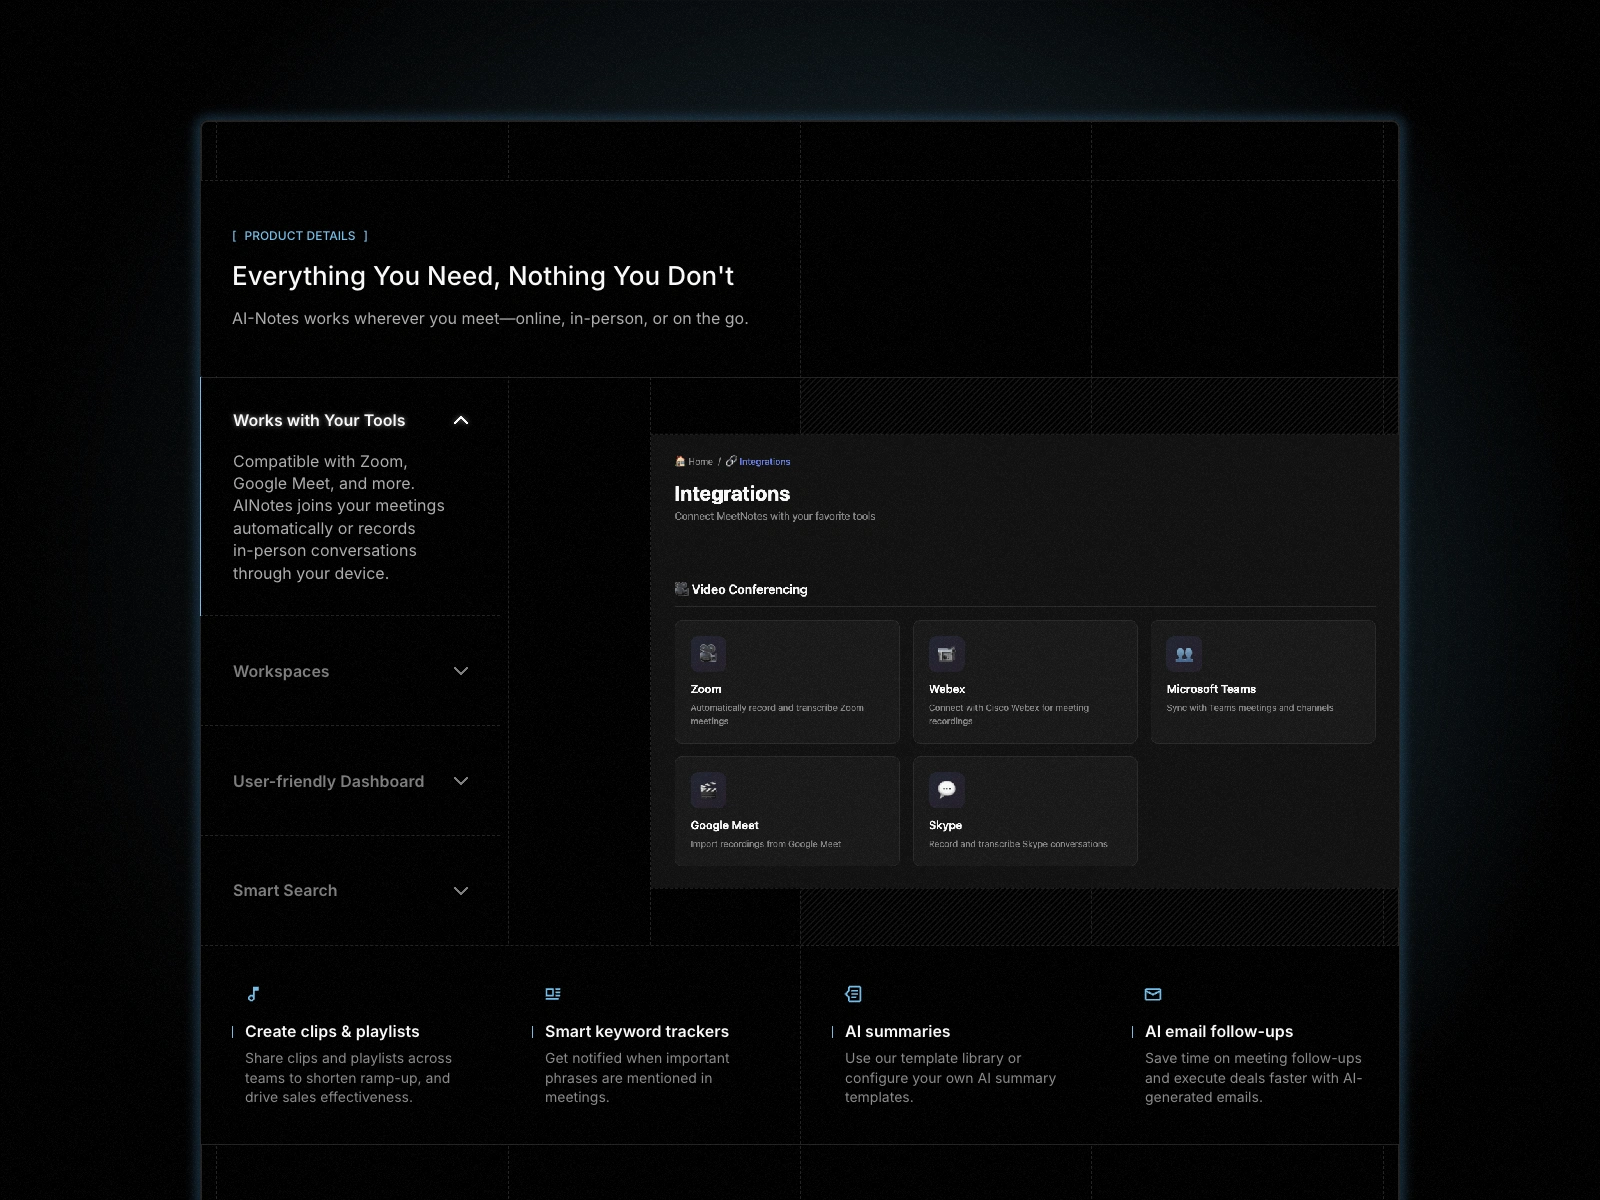The height and width of the screenshot is (1200, 1600).
Task: Click the envelope icon above AI email follow-ups
Action: point(1153,994)
